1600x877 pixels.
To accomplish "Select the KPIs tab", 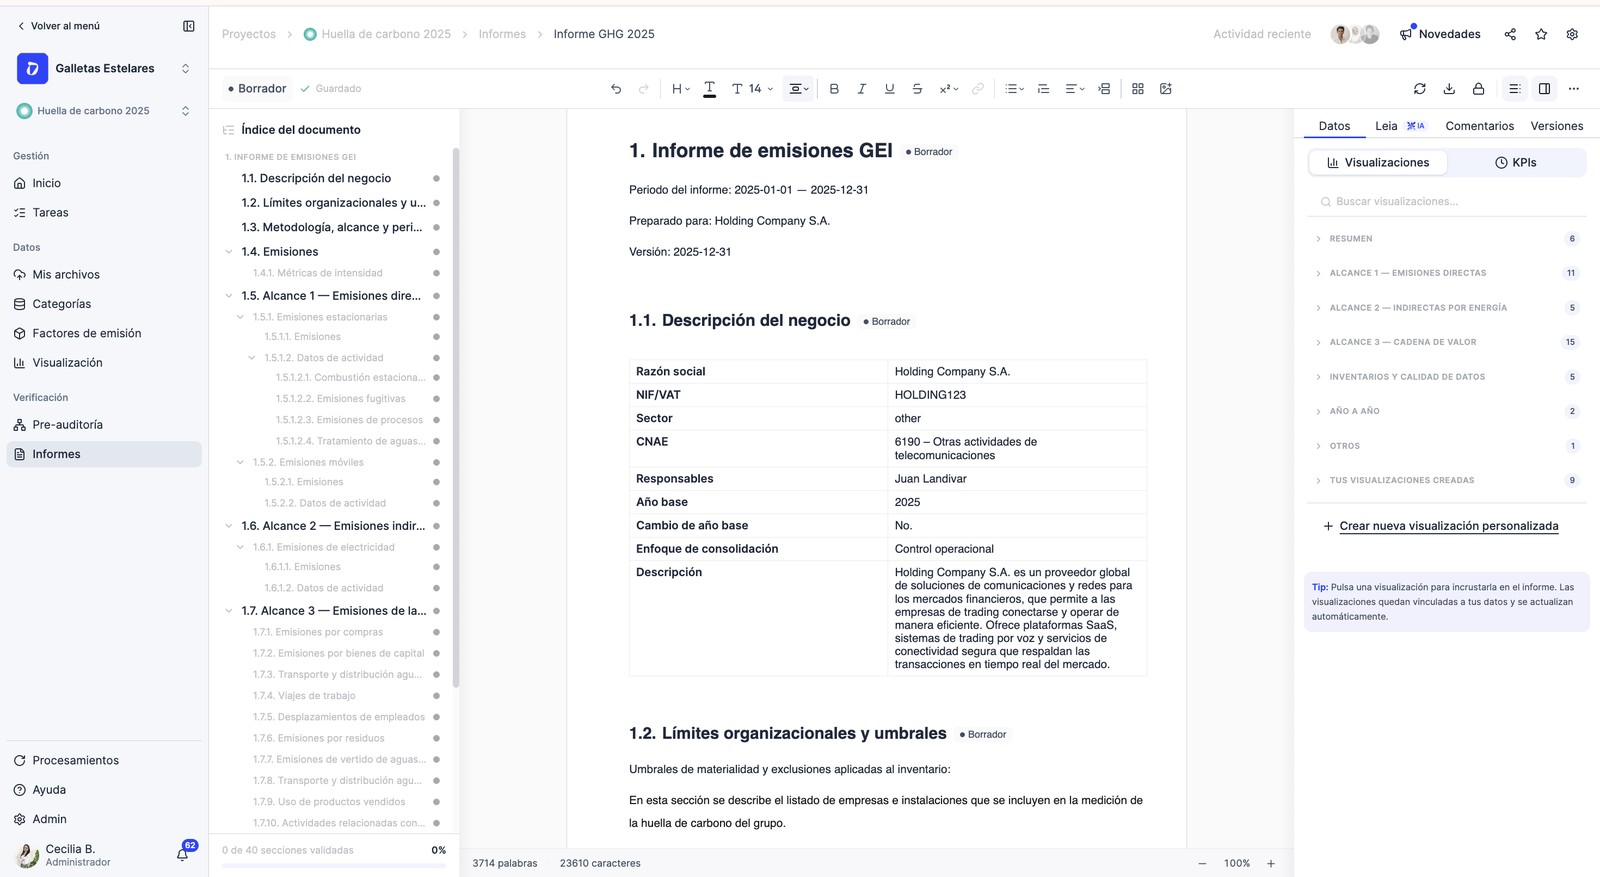I will (1515, 162).
